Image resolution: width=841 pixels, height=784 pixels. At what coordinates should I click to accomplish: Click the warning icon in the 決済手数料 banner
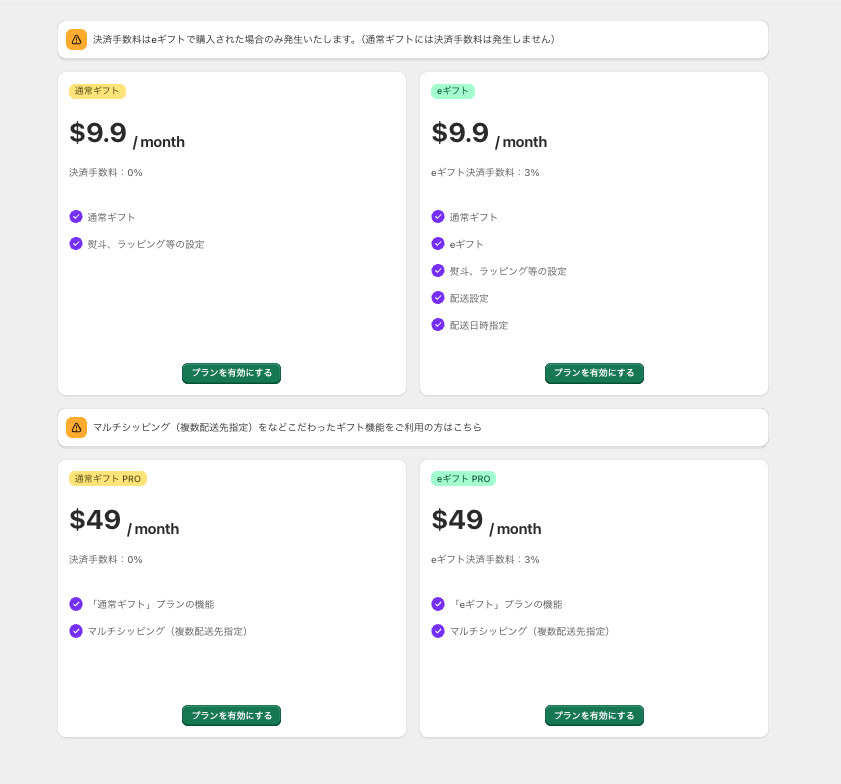coord(76,40)
